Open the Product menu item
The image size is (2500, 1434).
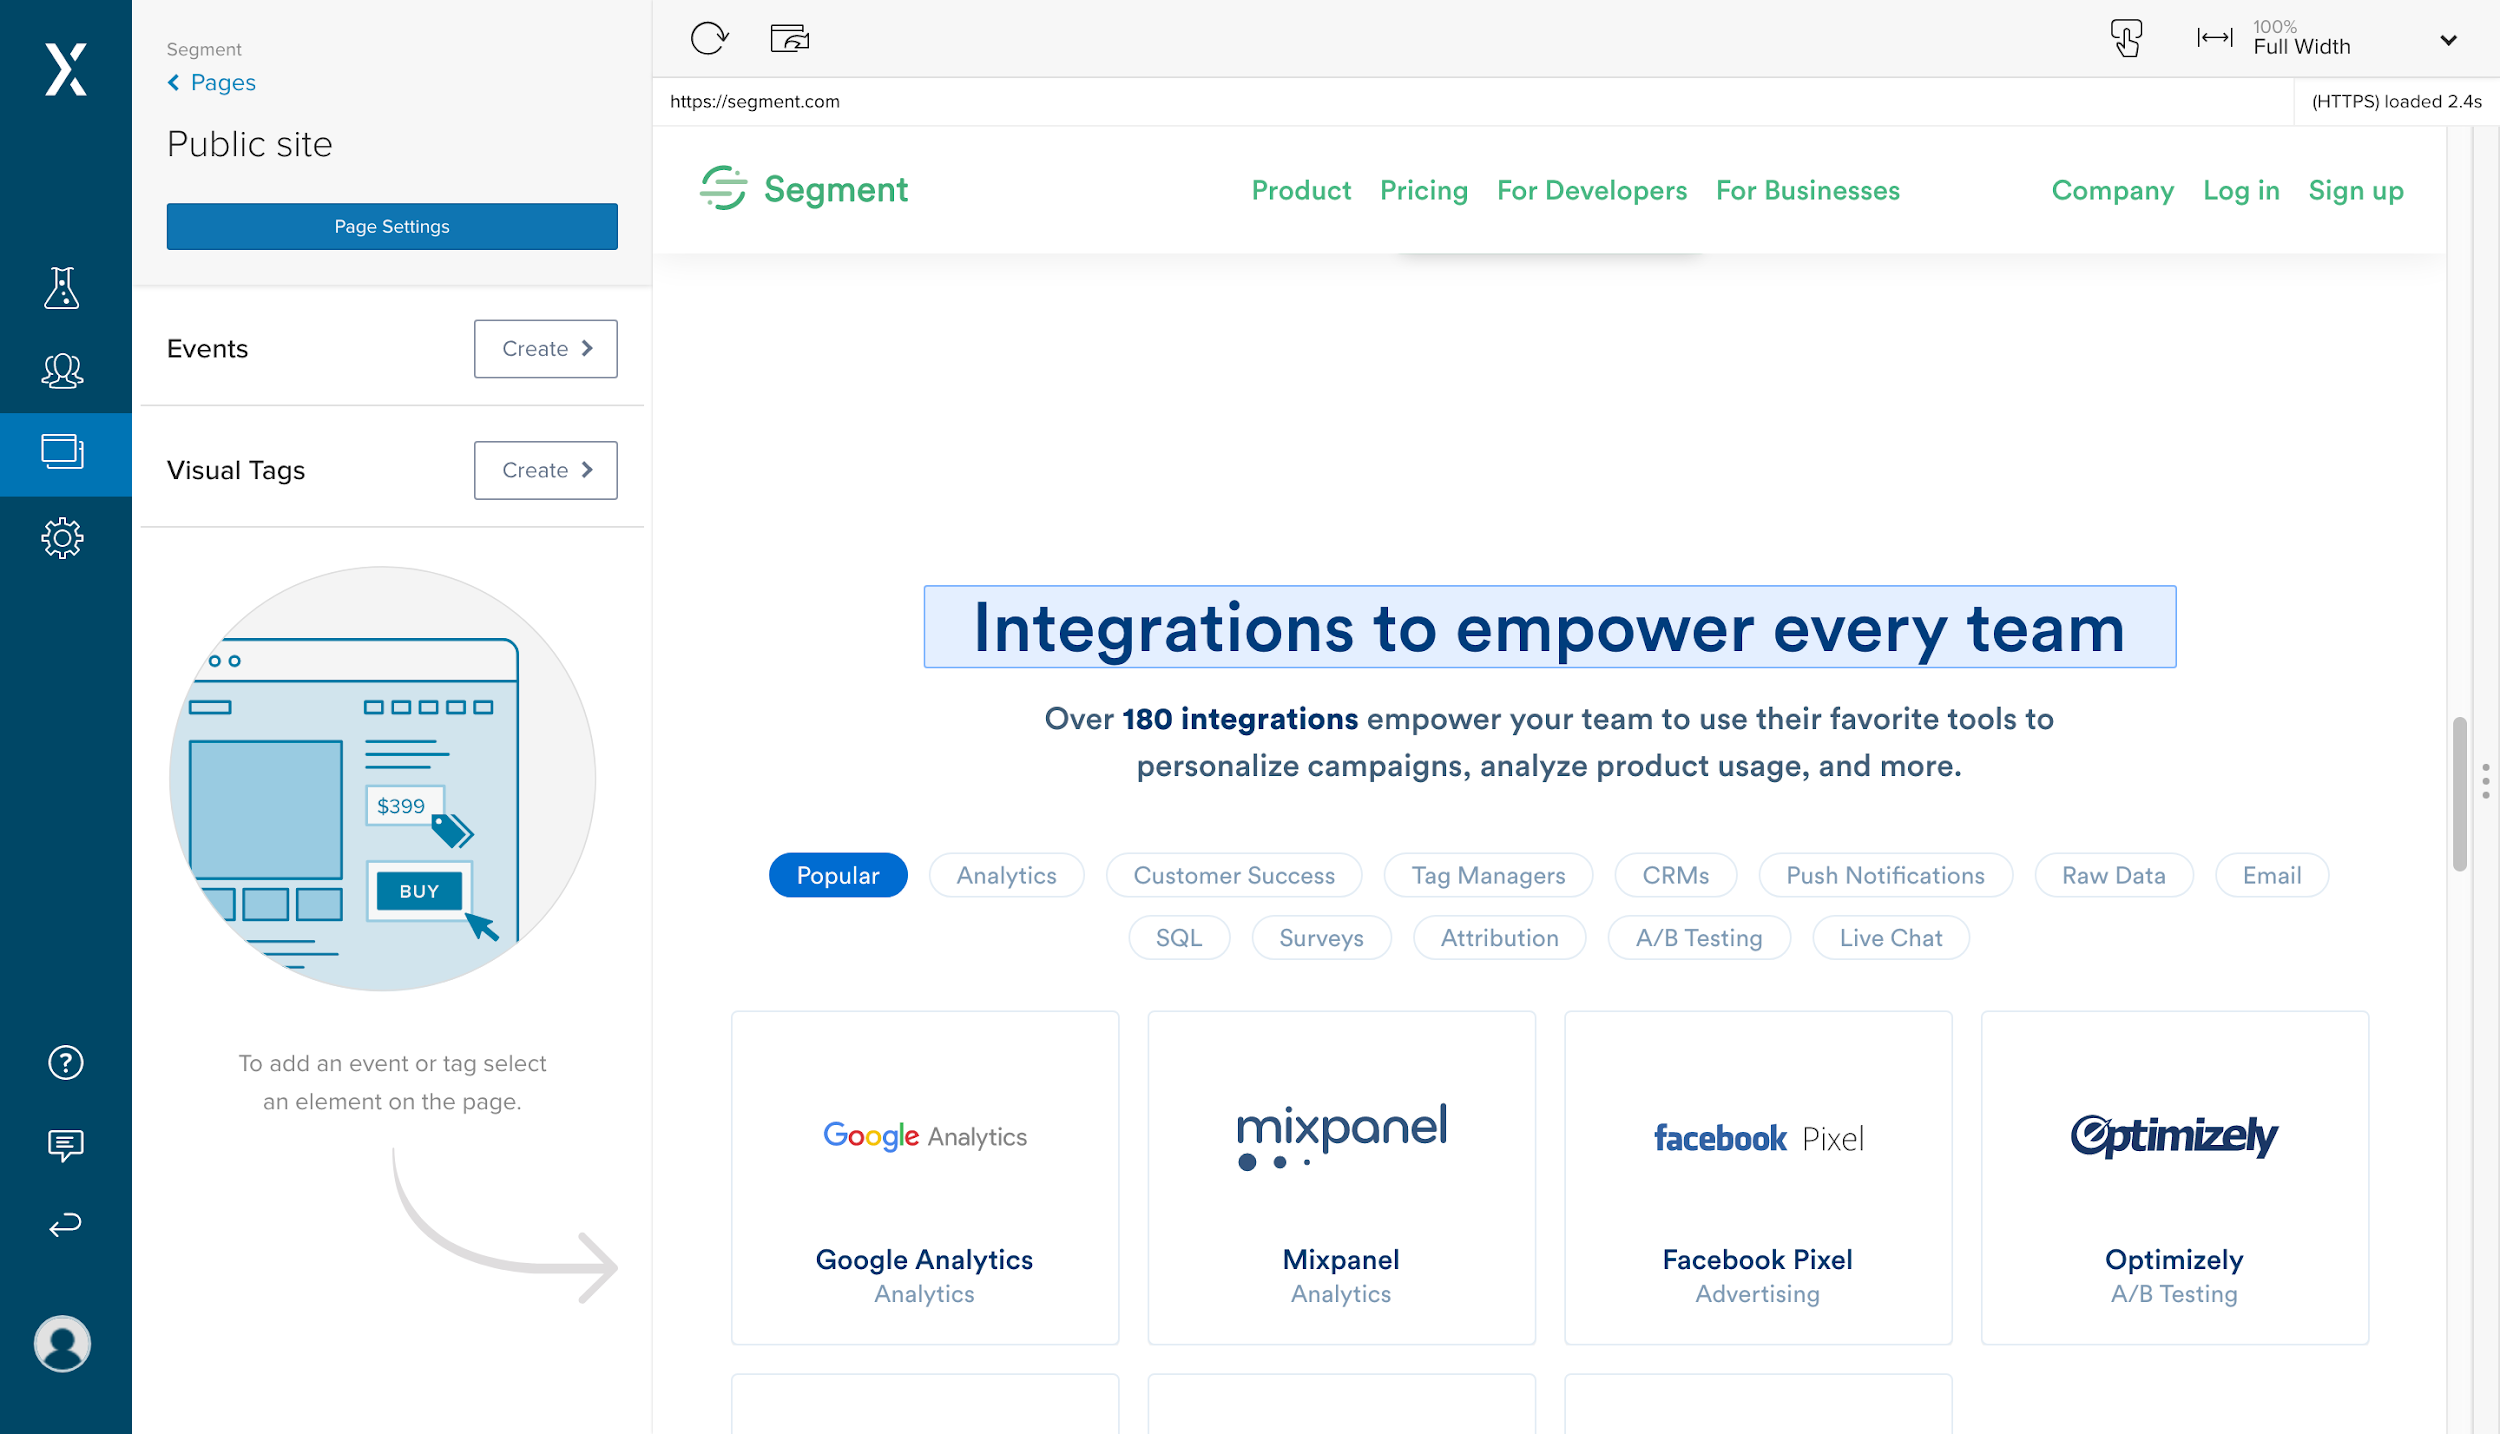(1302, 189)
